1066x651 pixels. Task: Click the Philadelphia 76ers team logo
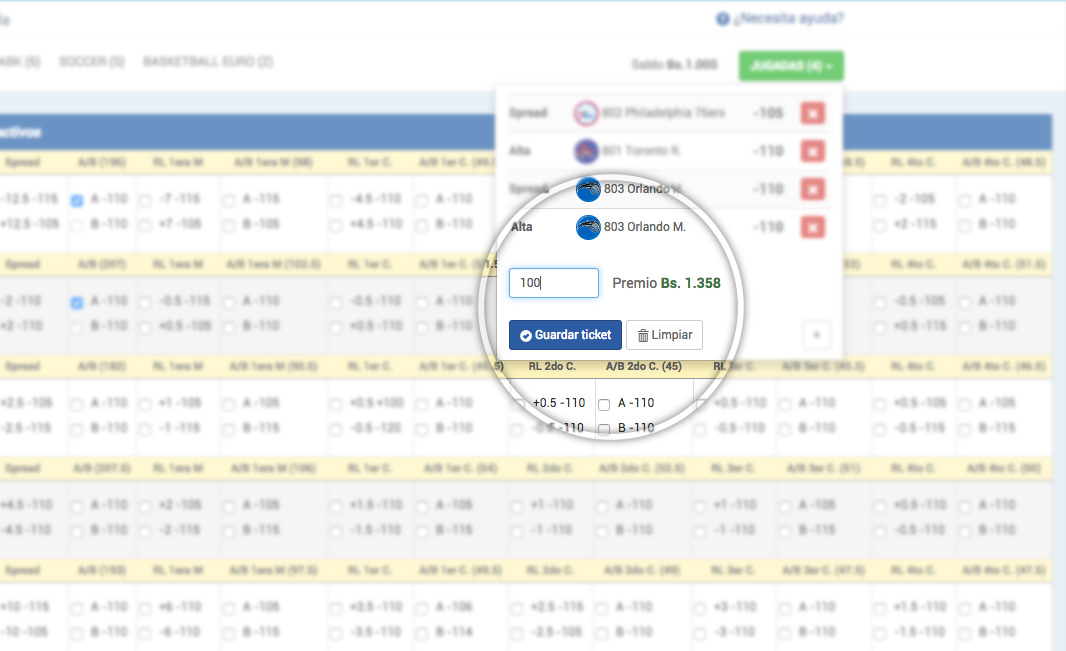pyautogui.click(x=586, y=113)
